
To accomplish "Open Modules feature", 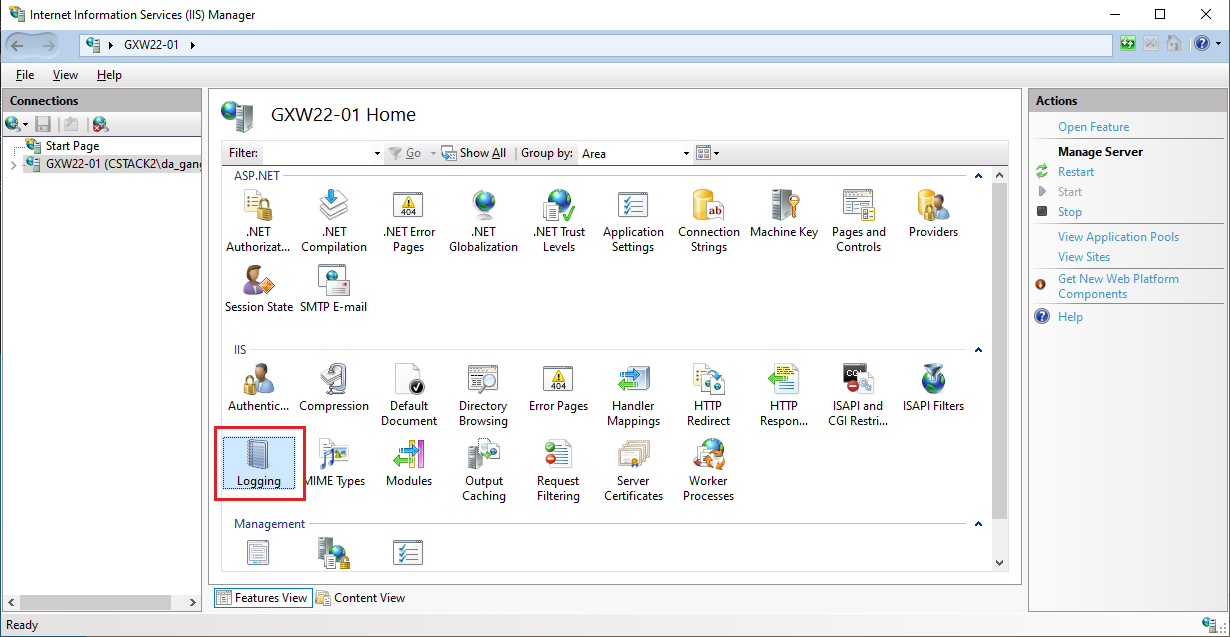I will [x=409, y=463].
